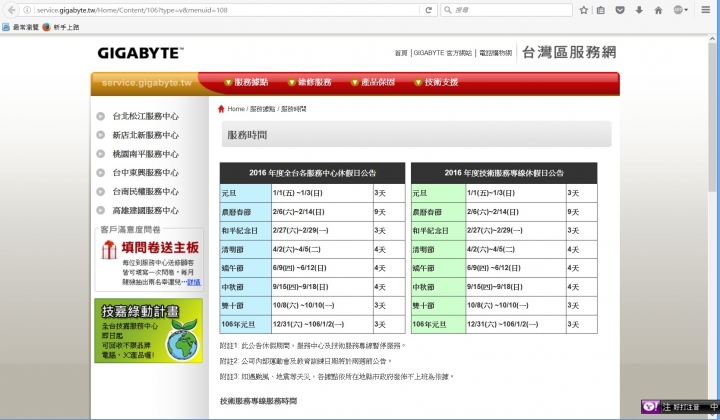Open the downloads arrow icon

639,10
